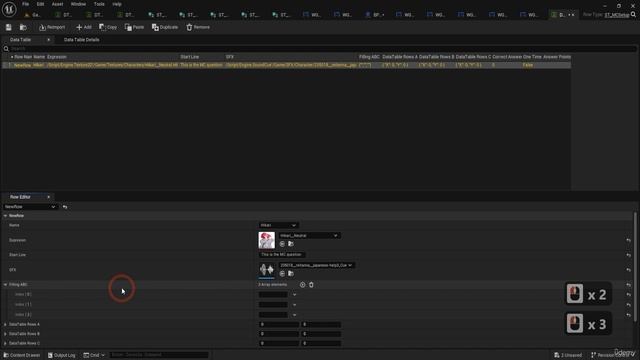Switch to the Data Table tab
Image resolution: width=640 pixels, height=360 pixels.
tap(20, 40)
